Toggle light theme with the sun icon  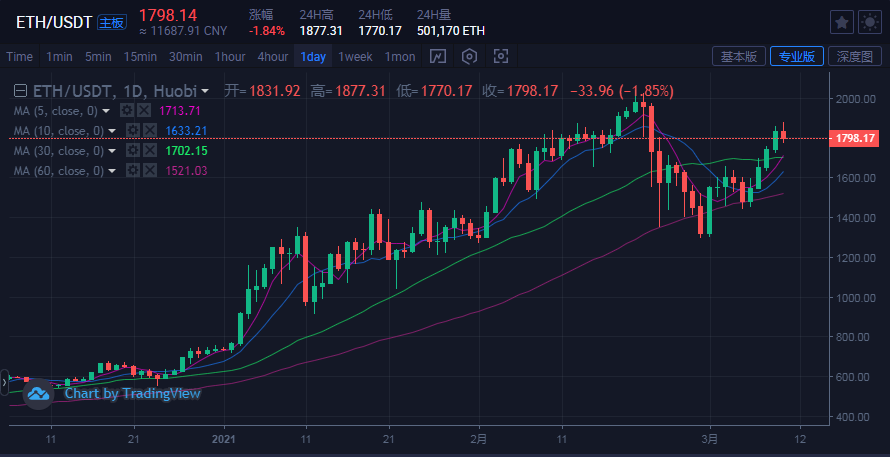point(868,22)
